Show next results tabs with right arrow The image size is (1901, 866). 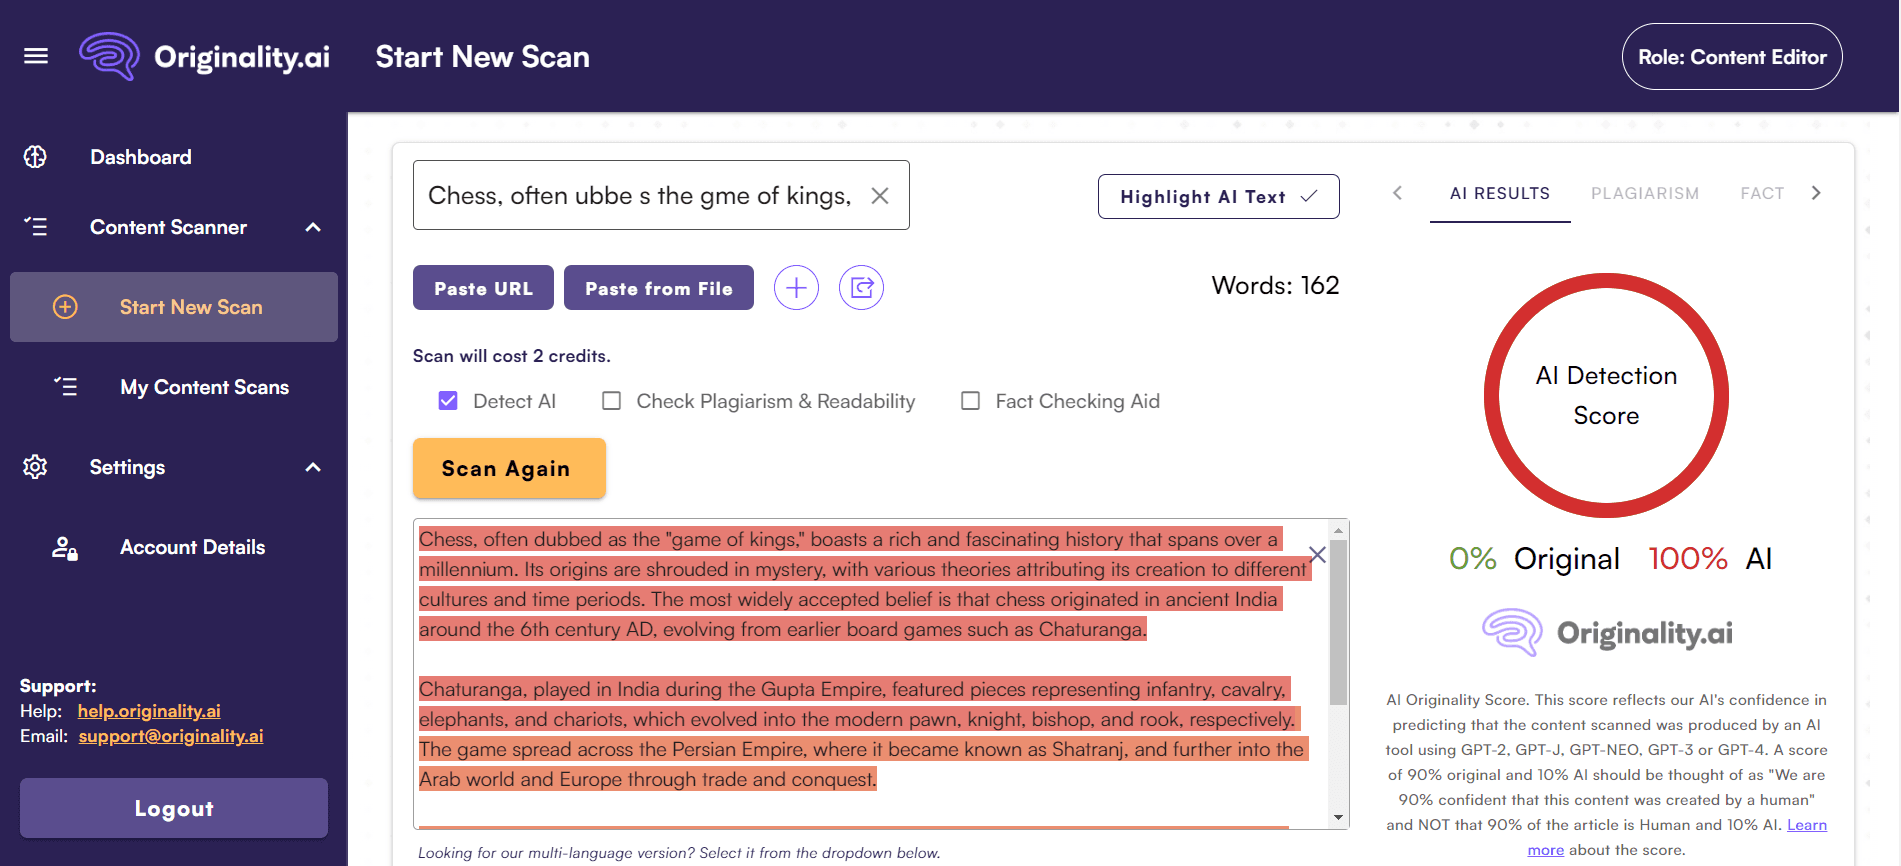click(1816, 193)
